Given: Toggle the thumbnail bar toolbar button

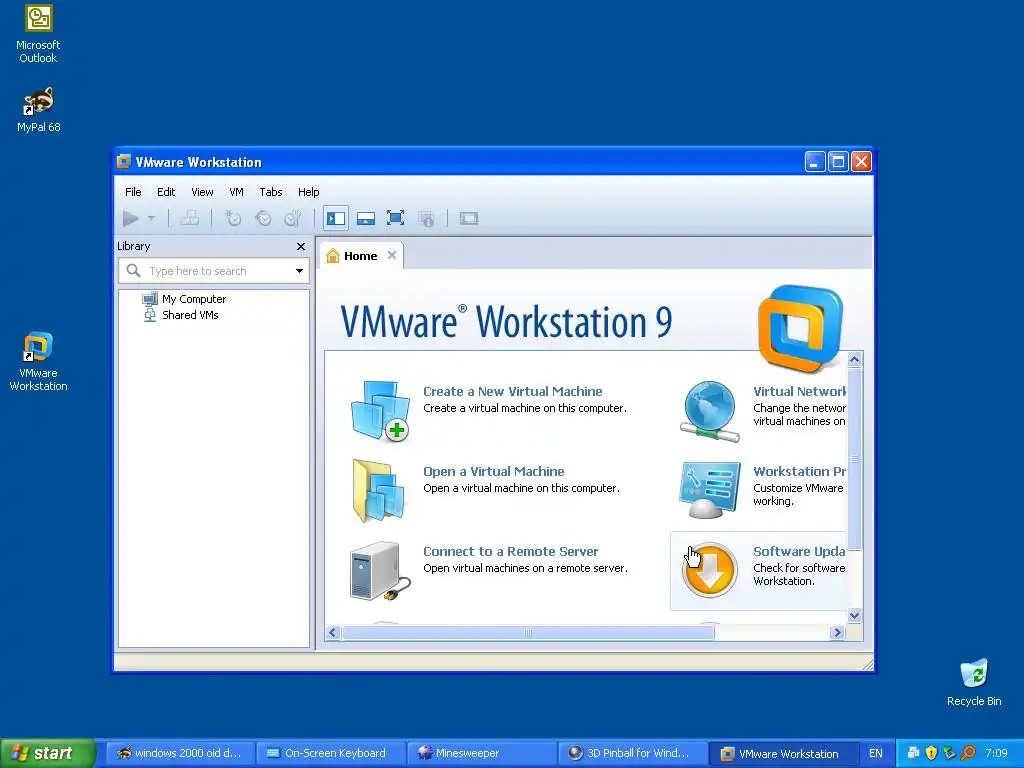Looking at the screenshot, I should tap(366, 218).
